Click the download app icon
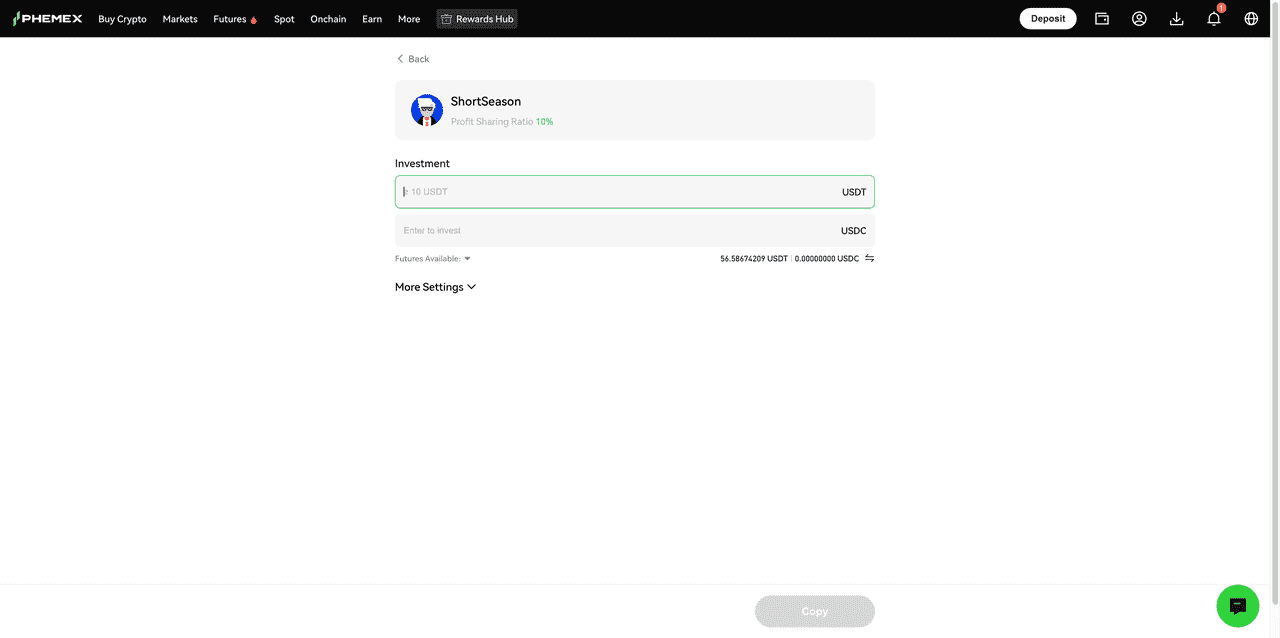The height and width of the screenshot is (638, 1280). pyautogui.click(x=1176, y=18)
